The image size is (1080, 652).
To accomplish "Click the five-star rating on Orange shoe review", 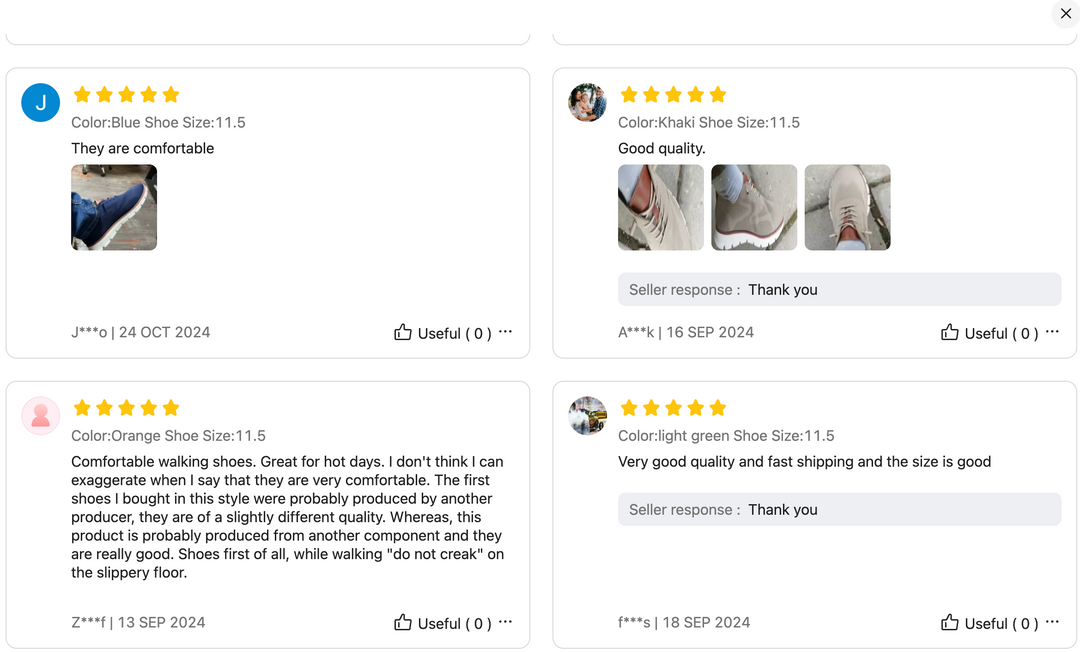I will click(126, 408).
